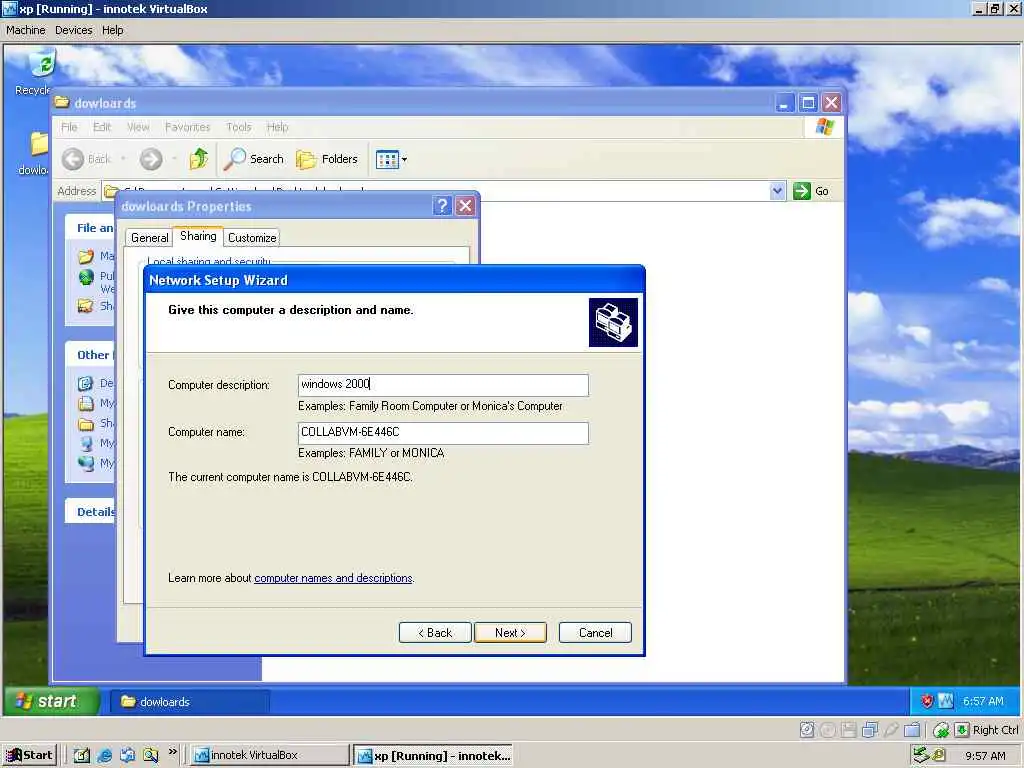Screen dimensions: 1024x768
Task: Open the View menu in Explorer window
Action: point(138,127)
